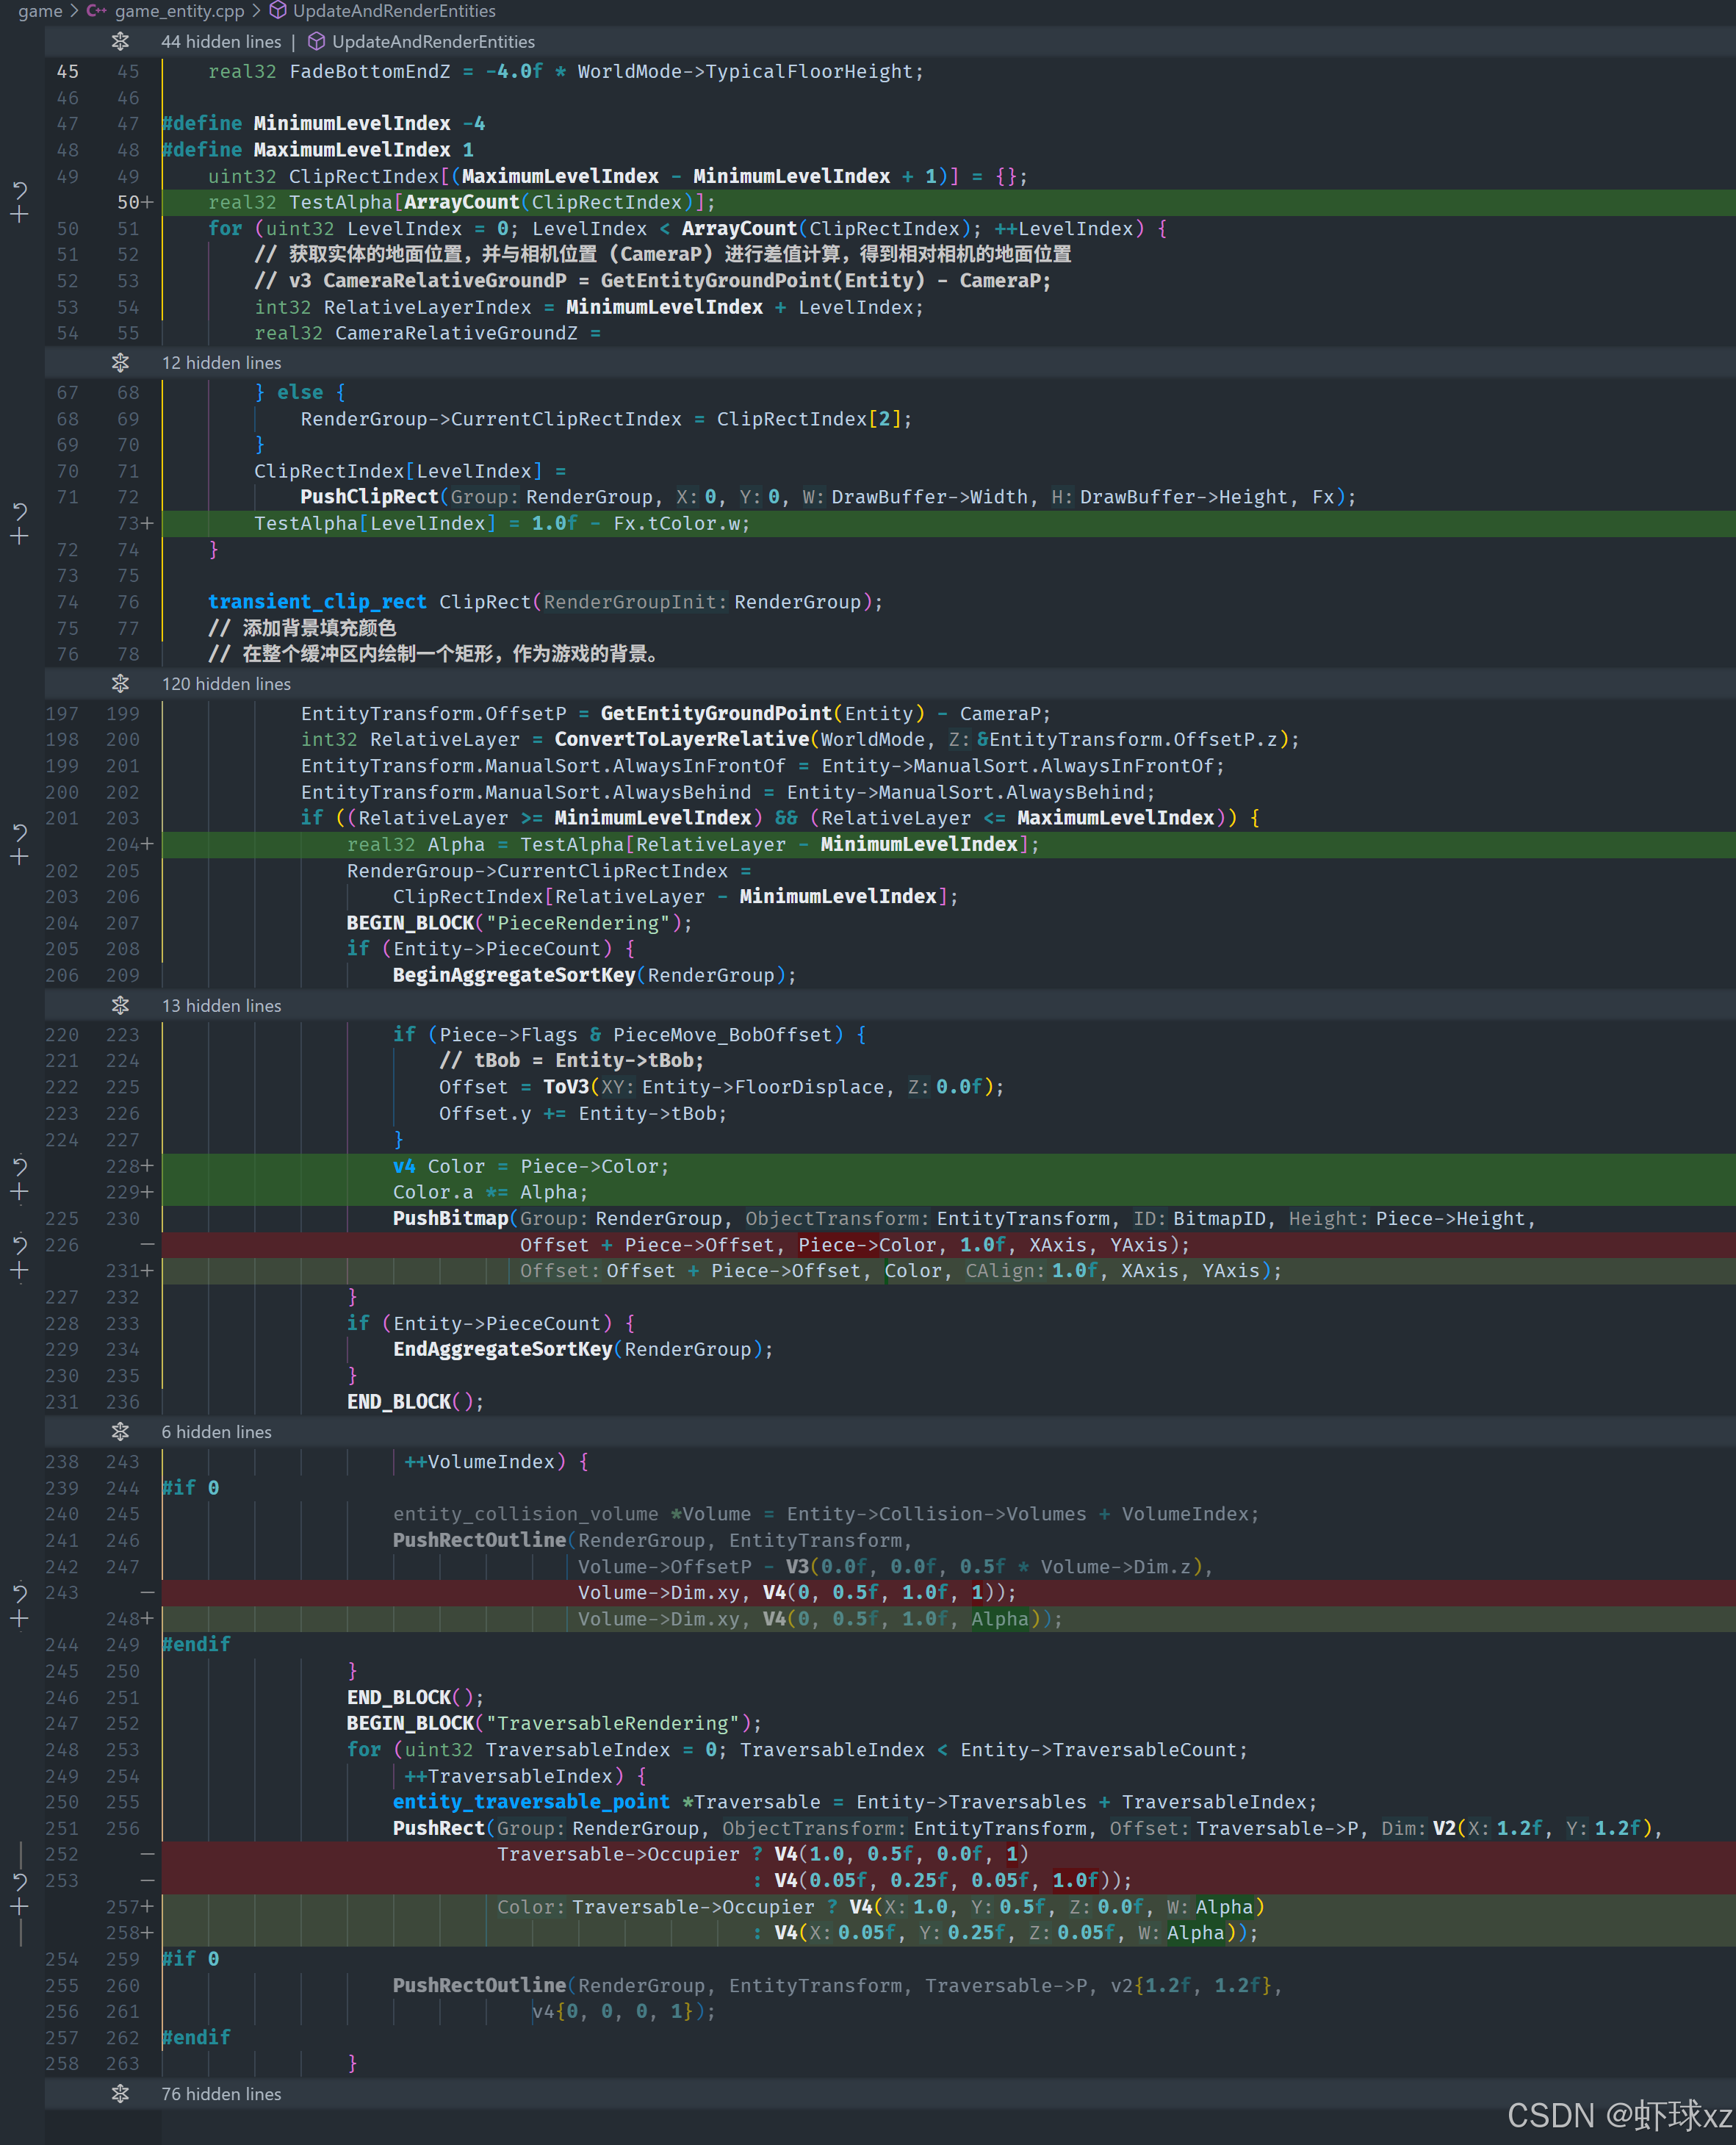The height and width of the screenshot is (2145, 1736).
Task: Expand the 13 hidden lines section
Action: (120, 1006)
